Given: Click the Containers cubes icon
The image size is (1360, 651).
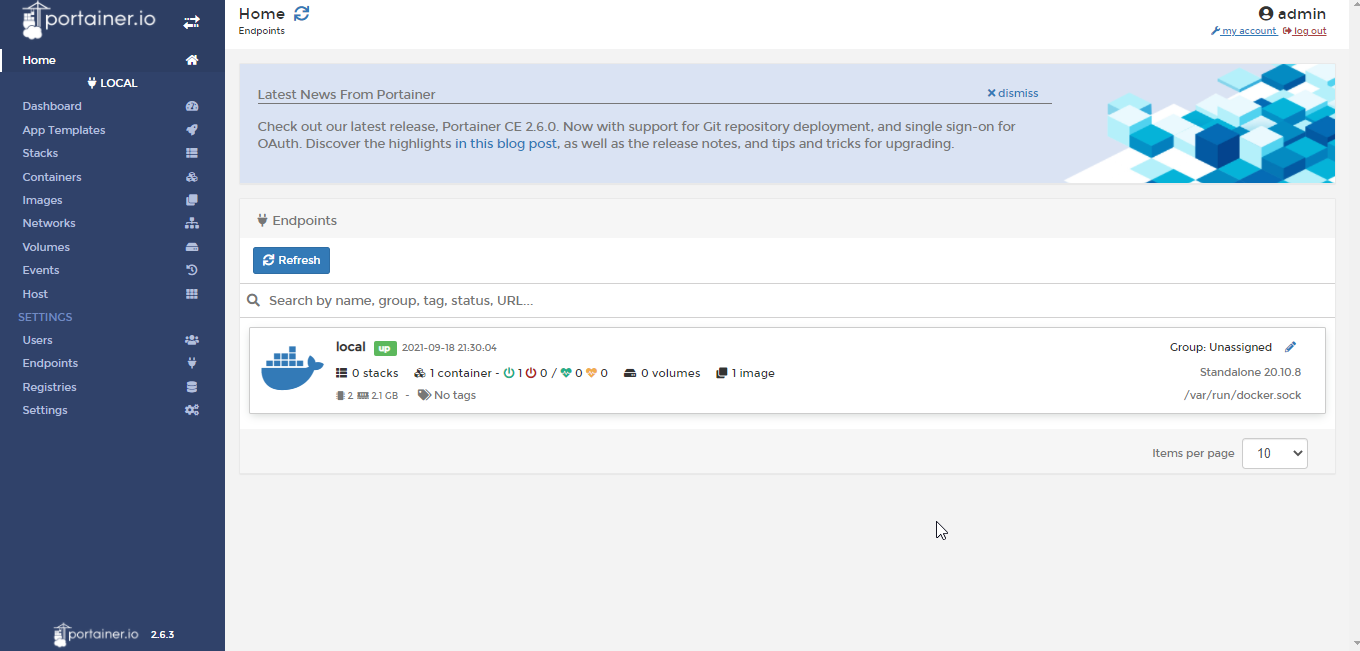Looking at the screenshot, I should [192, 177].
